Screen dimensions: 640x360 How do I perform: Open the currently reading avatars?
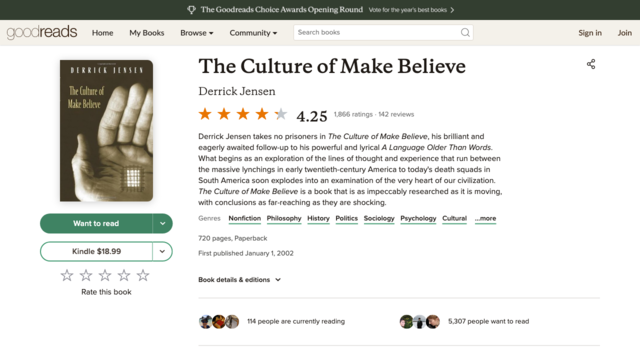tap(219, 322)
